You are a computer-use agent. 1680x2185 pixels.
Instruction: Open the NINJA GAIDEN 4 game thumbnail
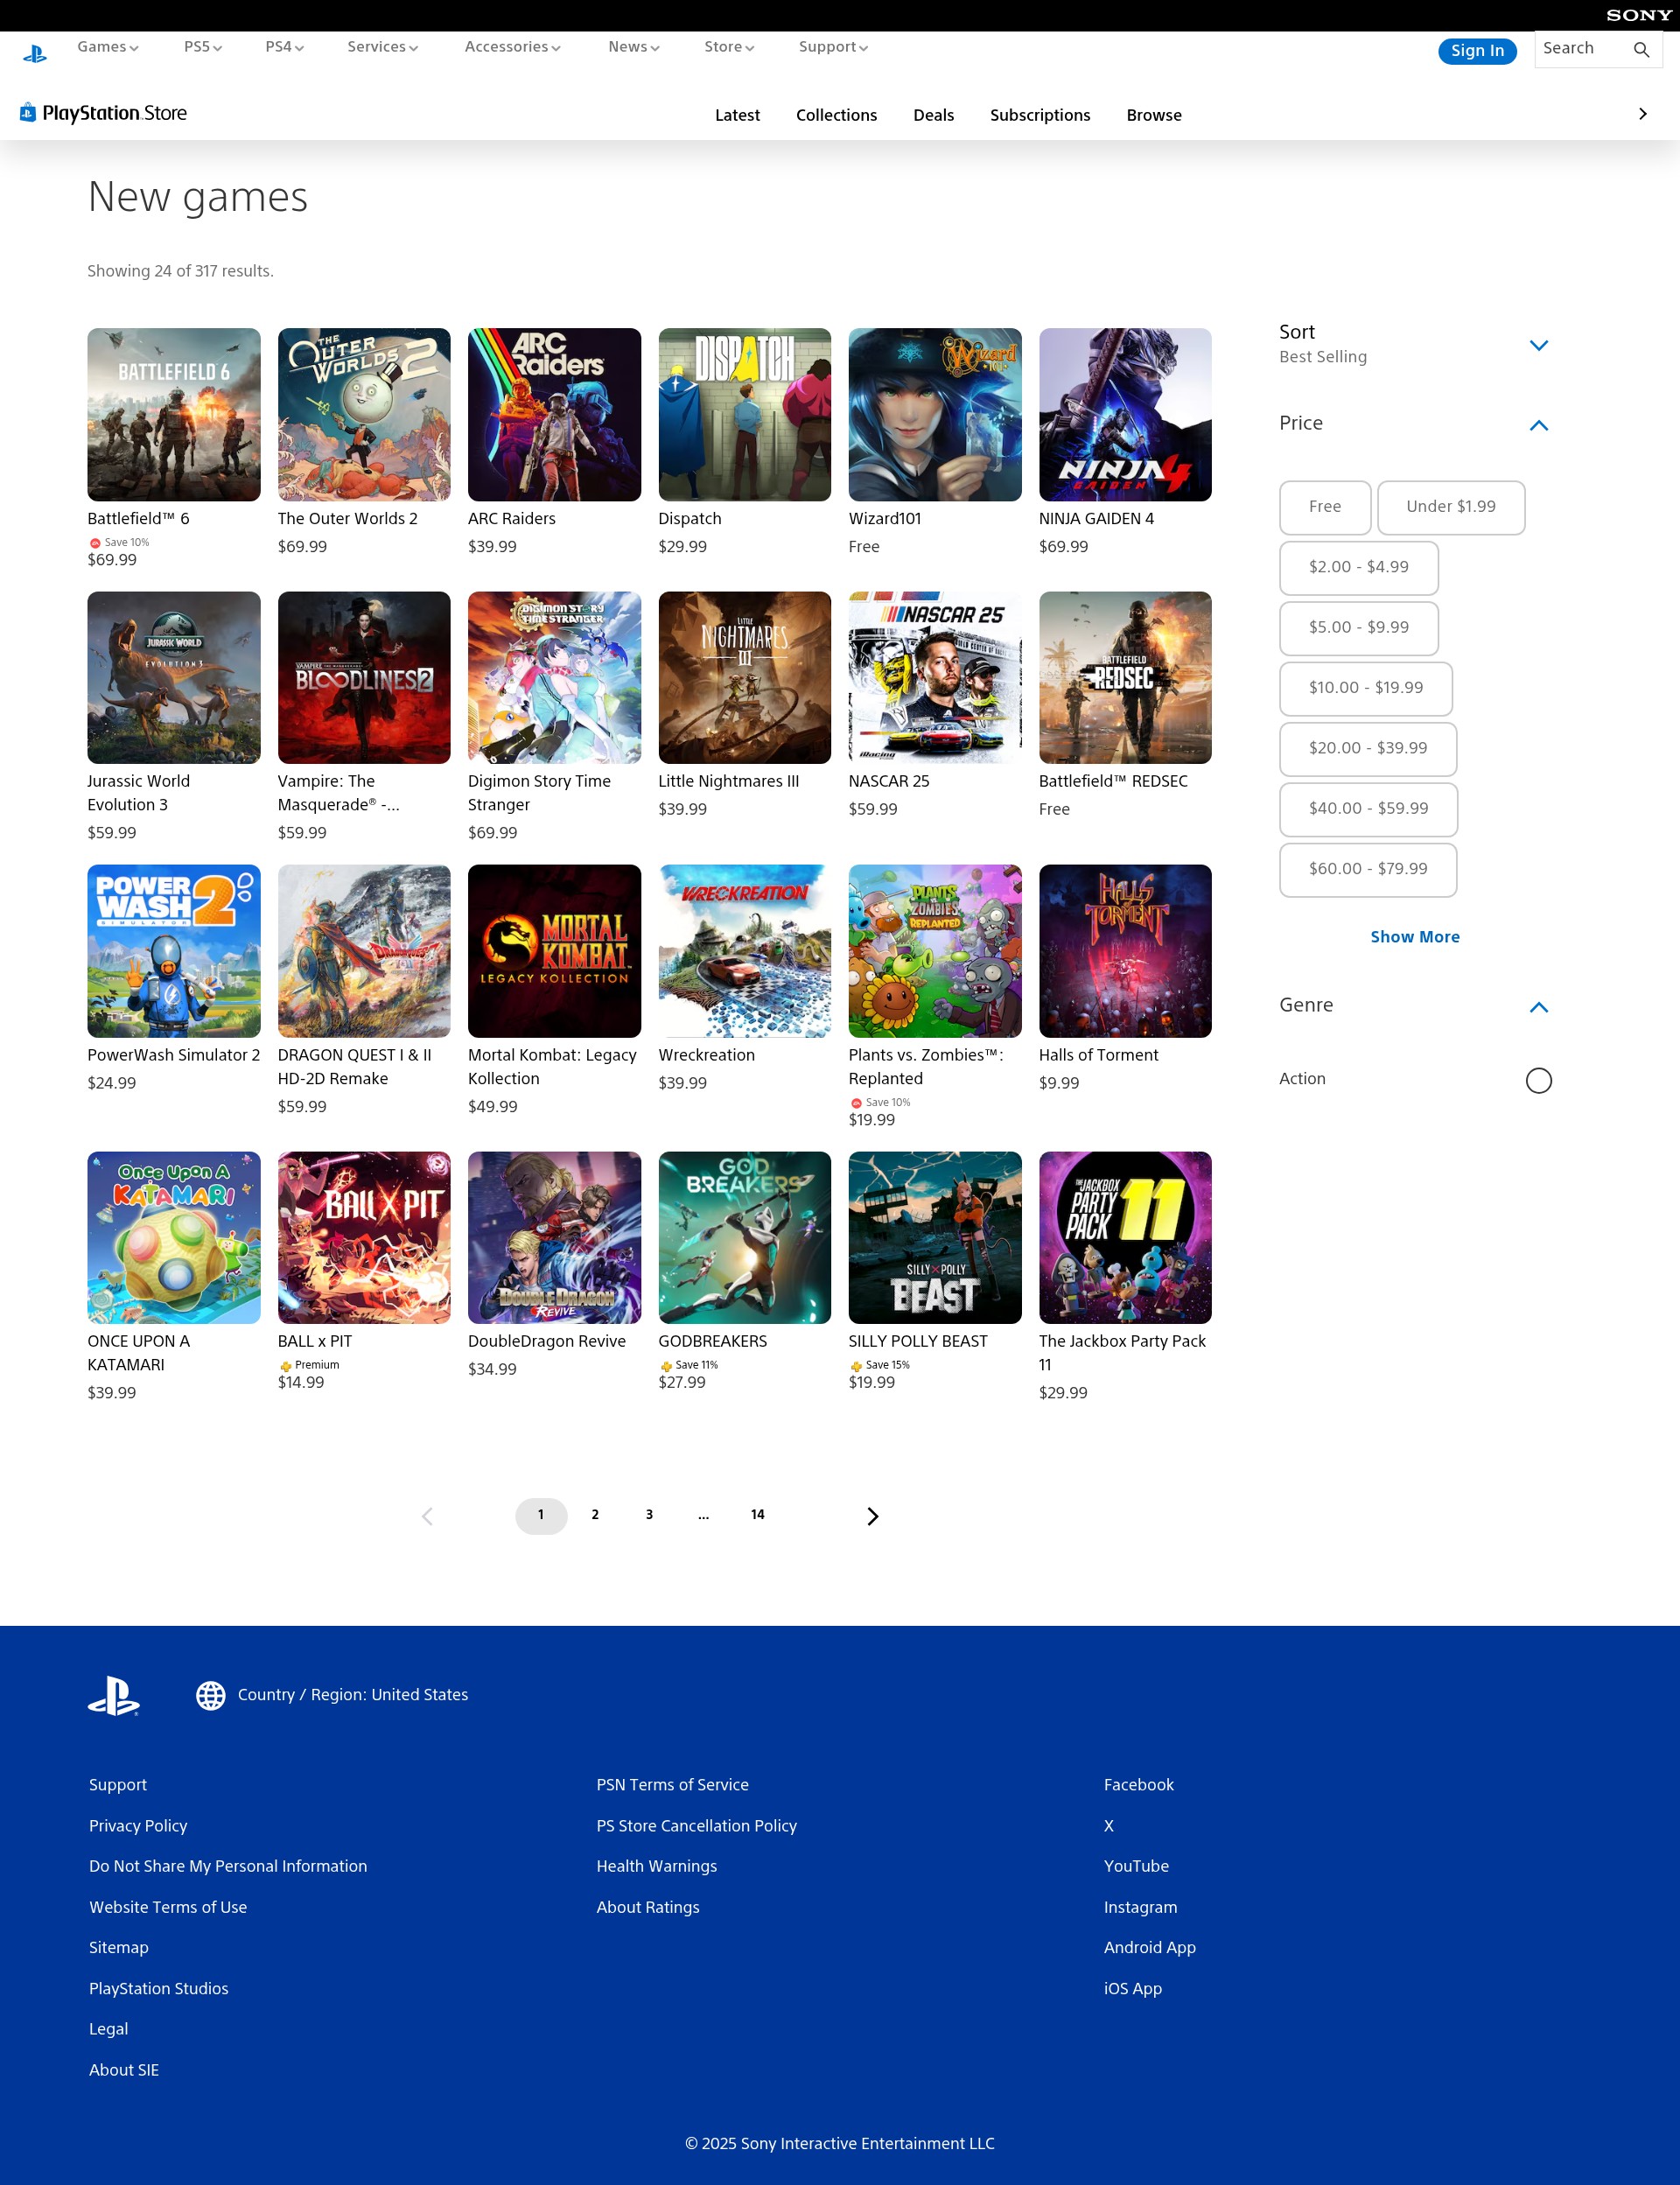point(1125,415)
